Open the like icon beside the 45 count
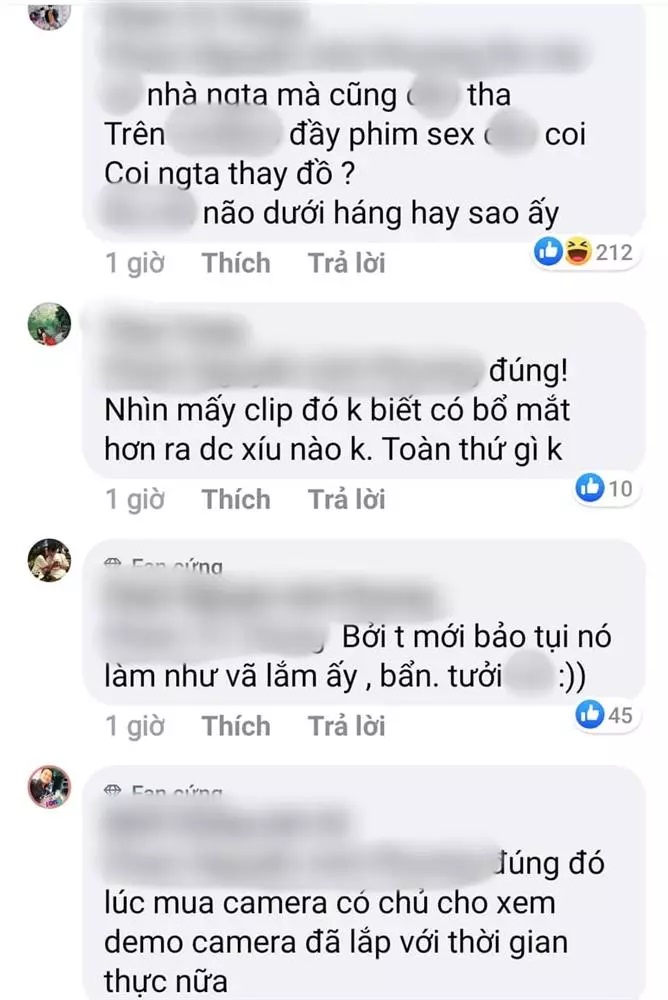The width and height of the screenshot is (668, 1000). 590,715
